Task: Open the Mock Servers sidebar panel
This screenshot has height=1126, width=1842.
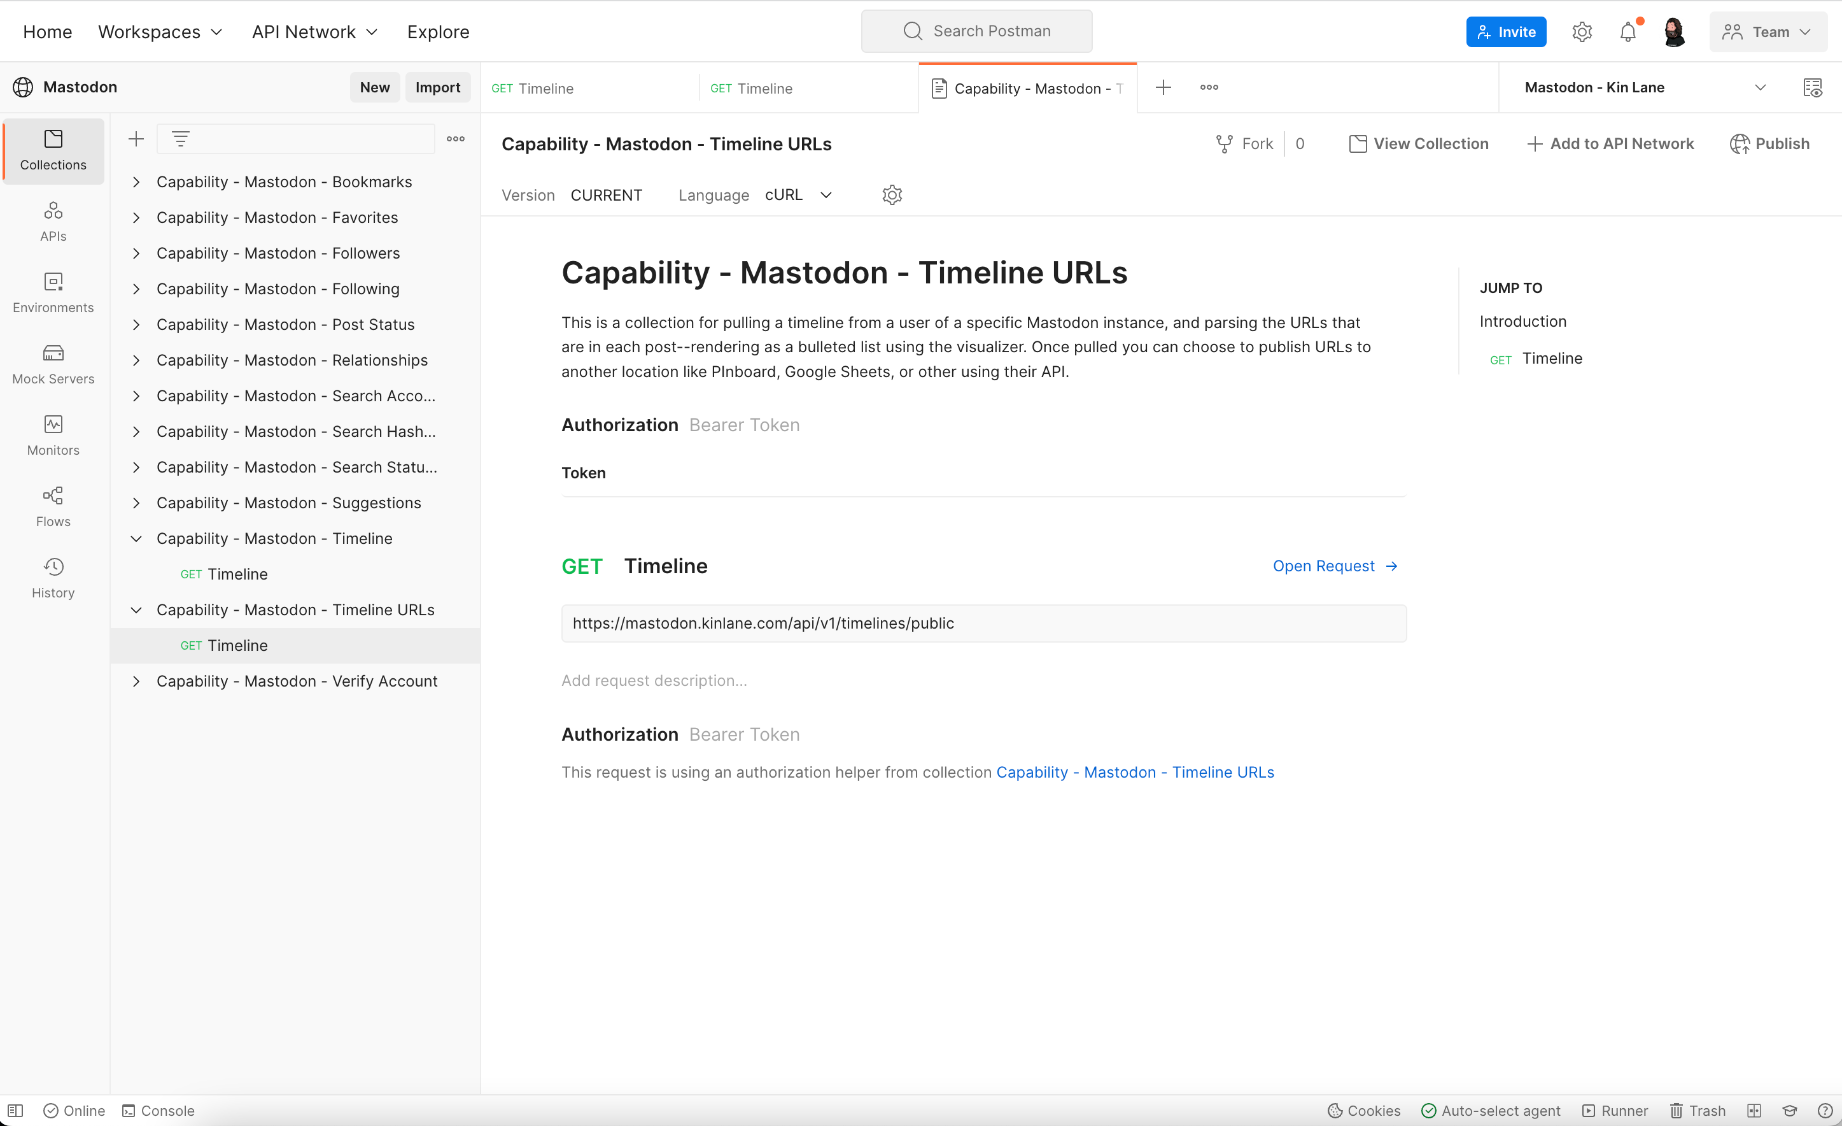Action: click(54, 365)
